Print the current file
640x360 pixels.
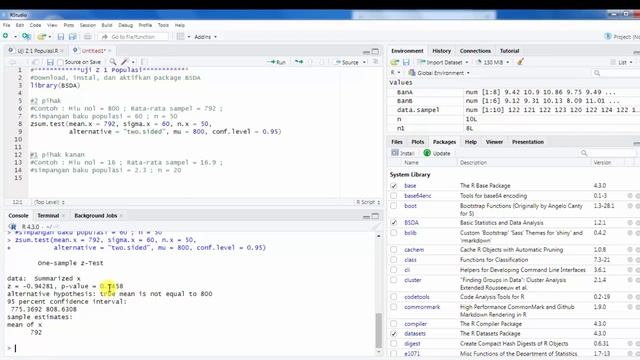(87, 37)
